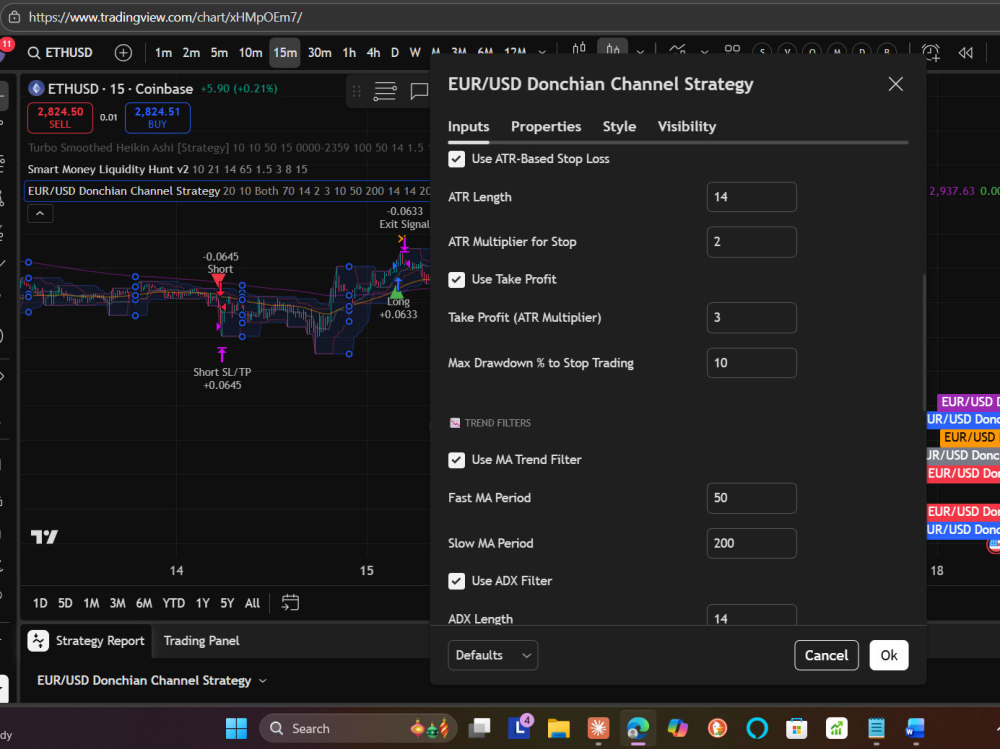Click the ATR Multiplier for Stop field
Viewport: 1000px width, 749px height.
coord(751,242)
